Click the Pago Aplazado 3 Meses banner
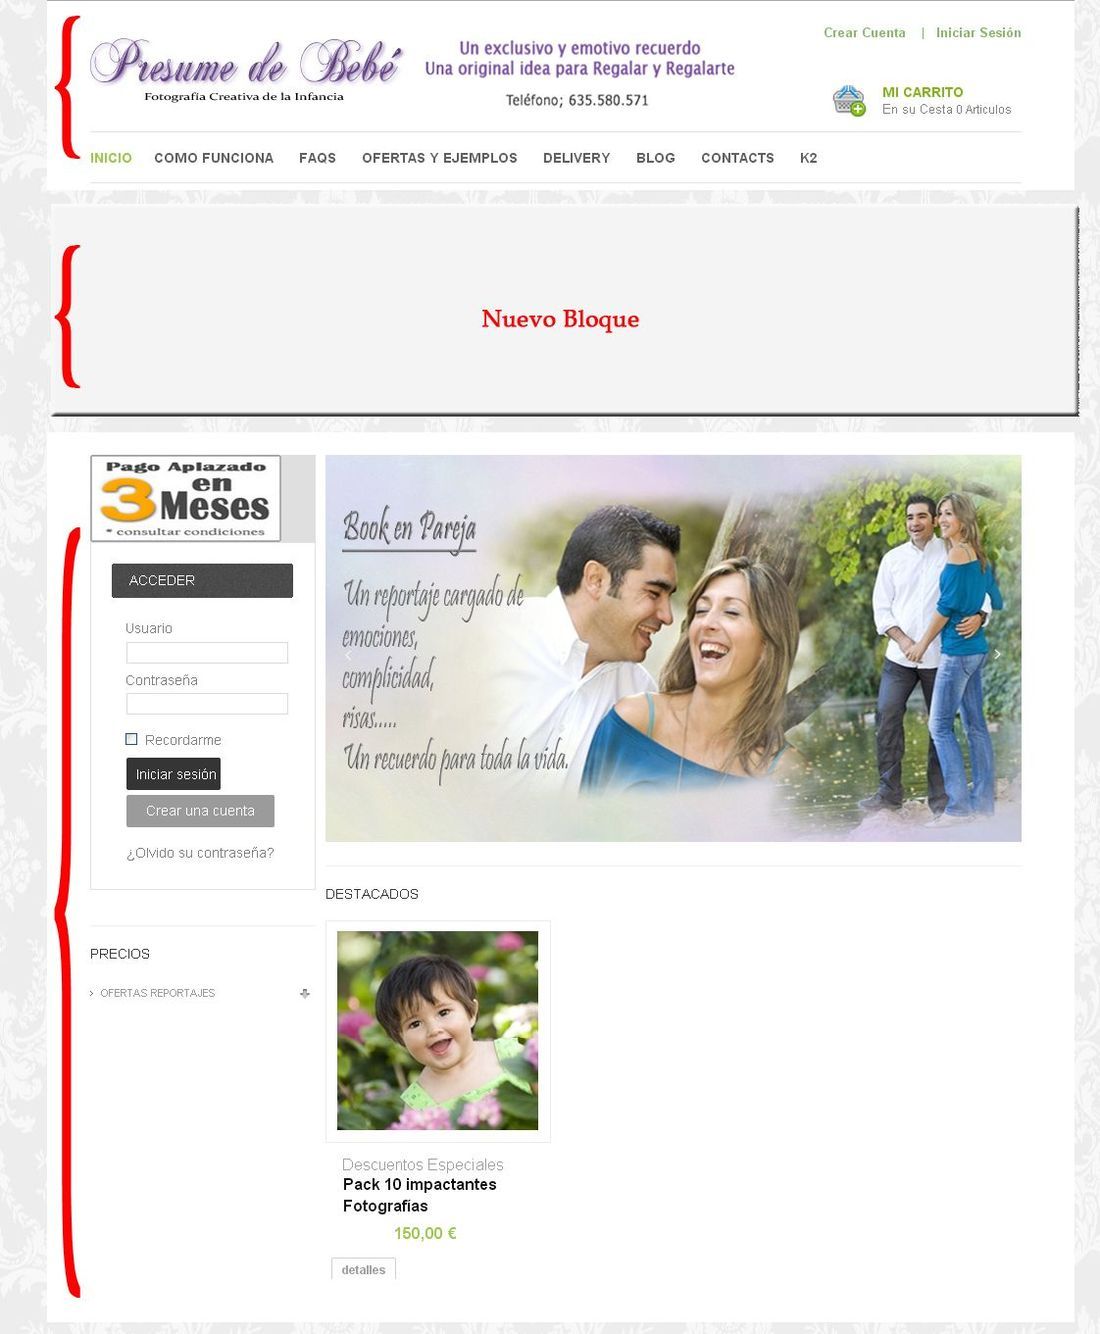The height and width of the screenshot is (1334, 1100). tap(186, 499)
